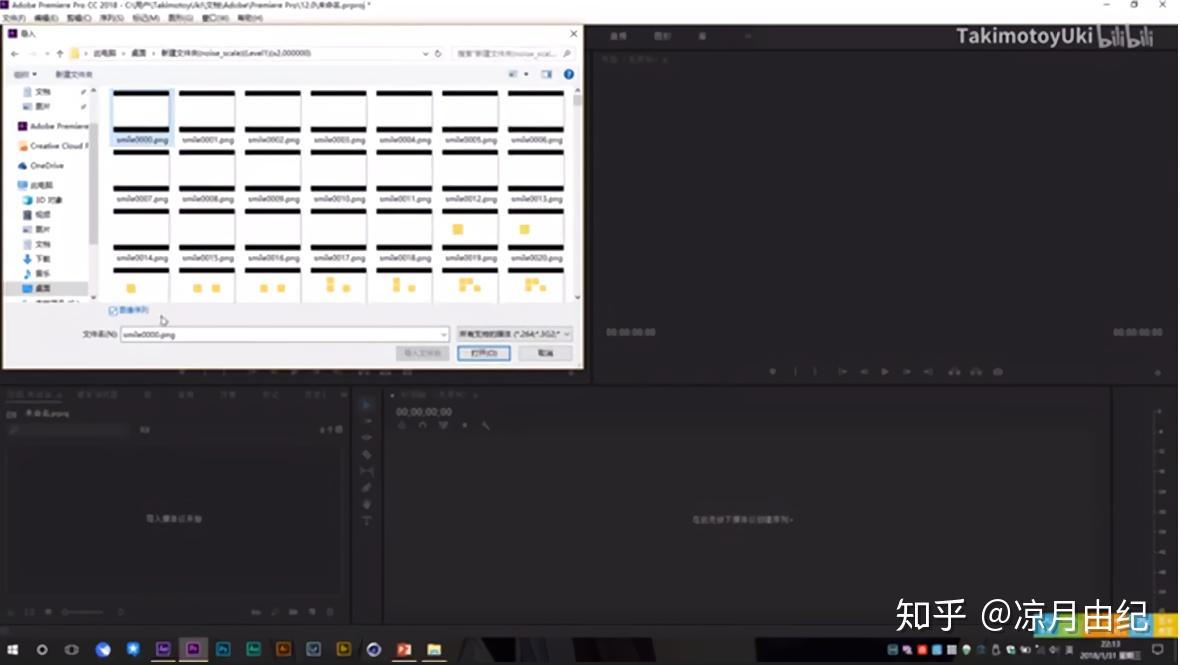Select the smile0000.png thumbnail
1180x665 pixels.
tap(141, 117)
